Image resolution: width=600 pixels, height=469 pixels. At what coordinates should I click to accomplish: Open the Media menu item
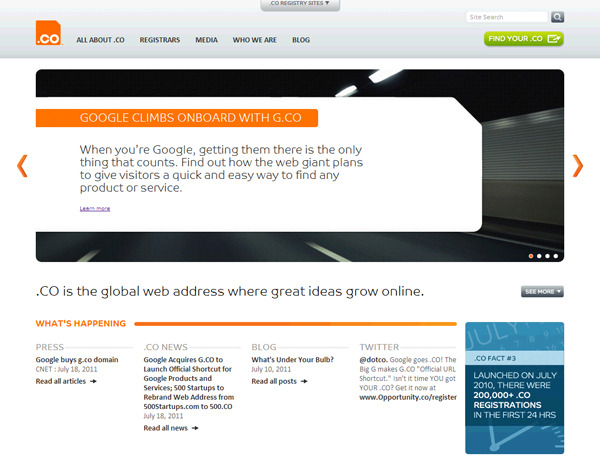pos(206,40)
